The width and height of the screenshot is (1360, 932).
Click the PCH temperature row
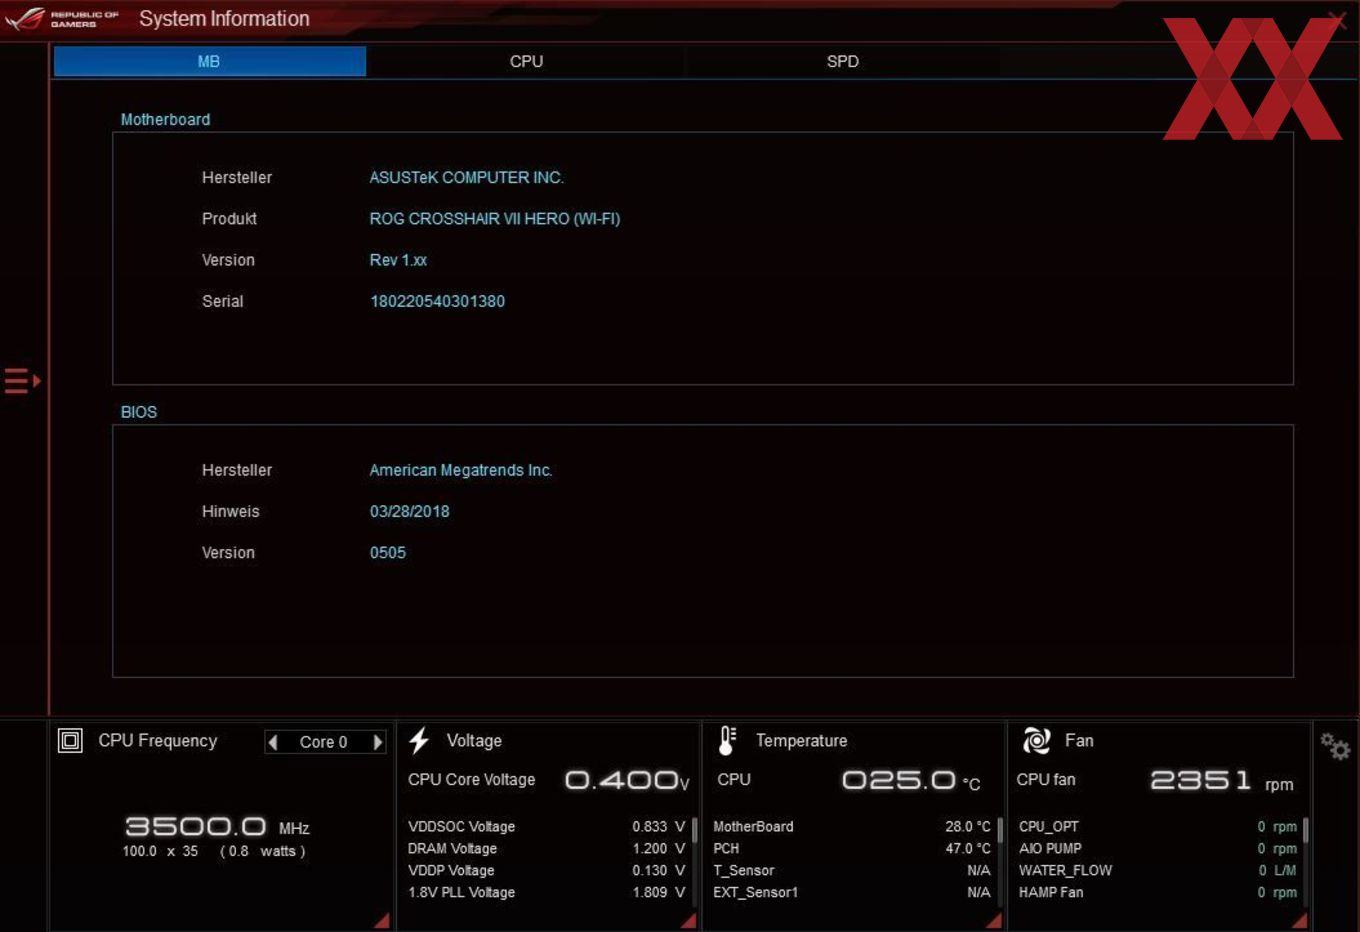(x=852, y=849)
